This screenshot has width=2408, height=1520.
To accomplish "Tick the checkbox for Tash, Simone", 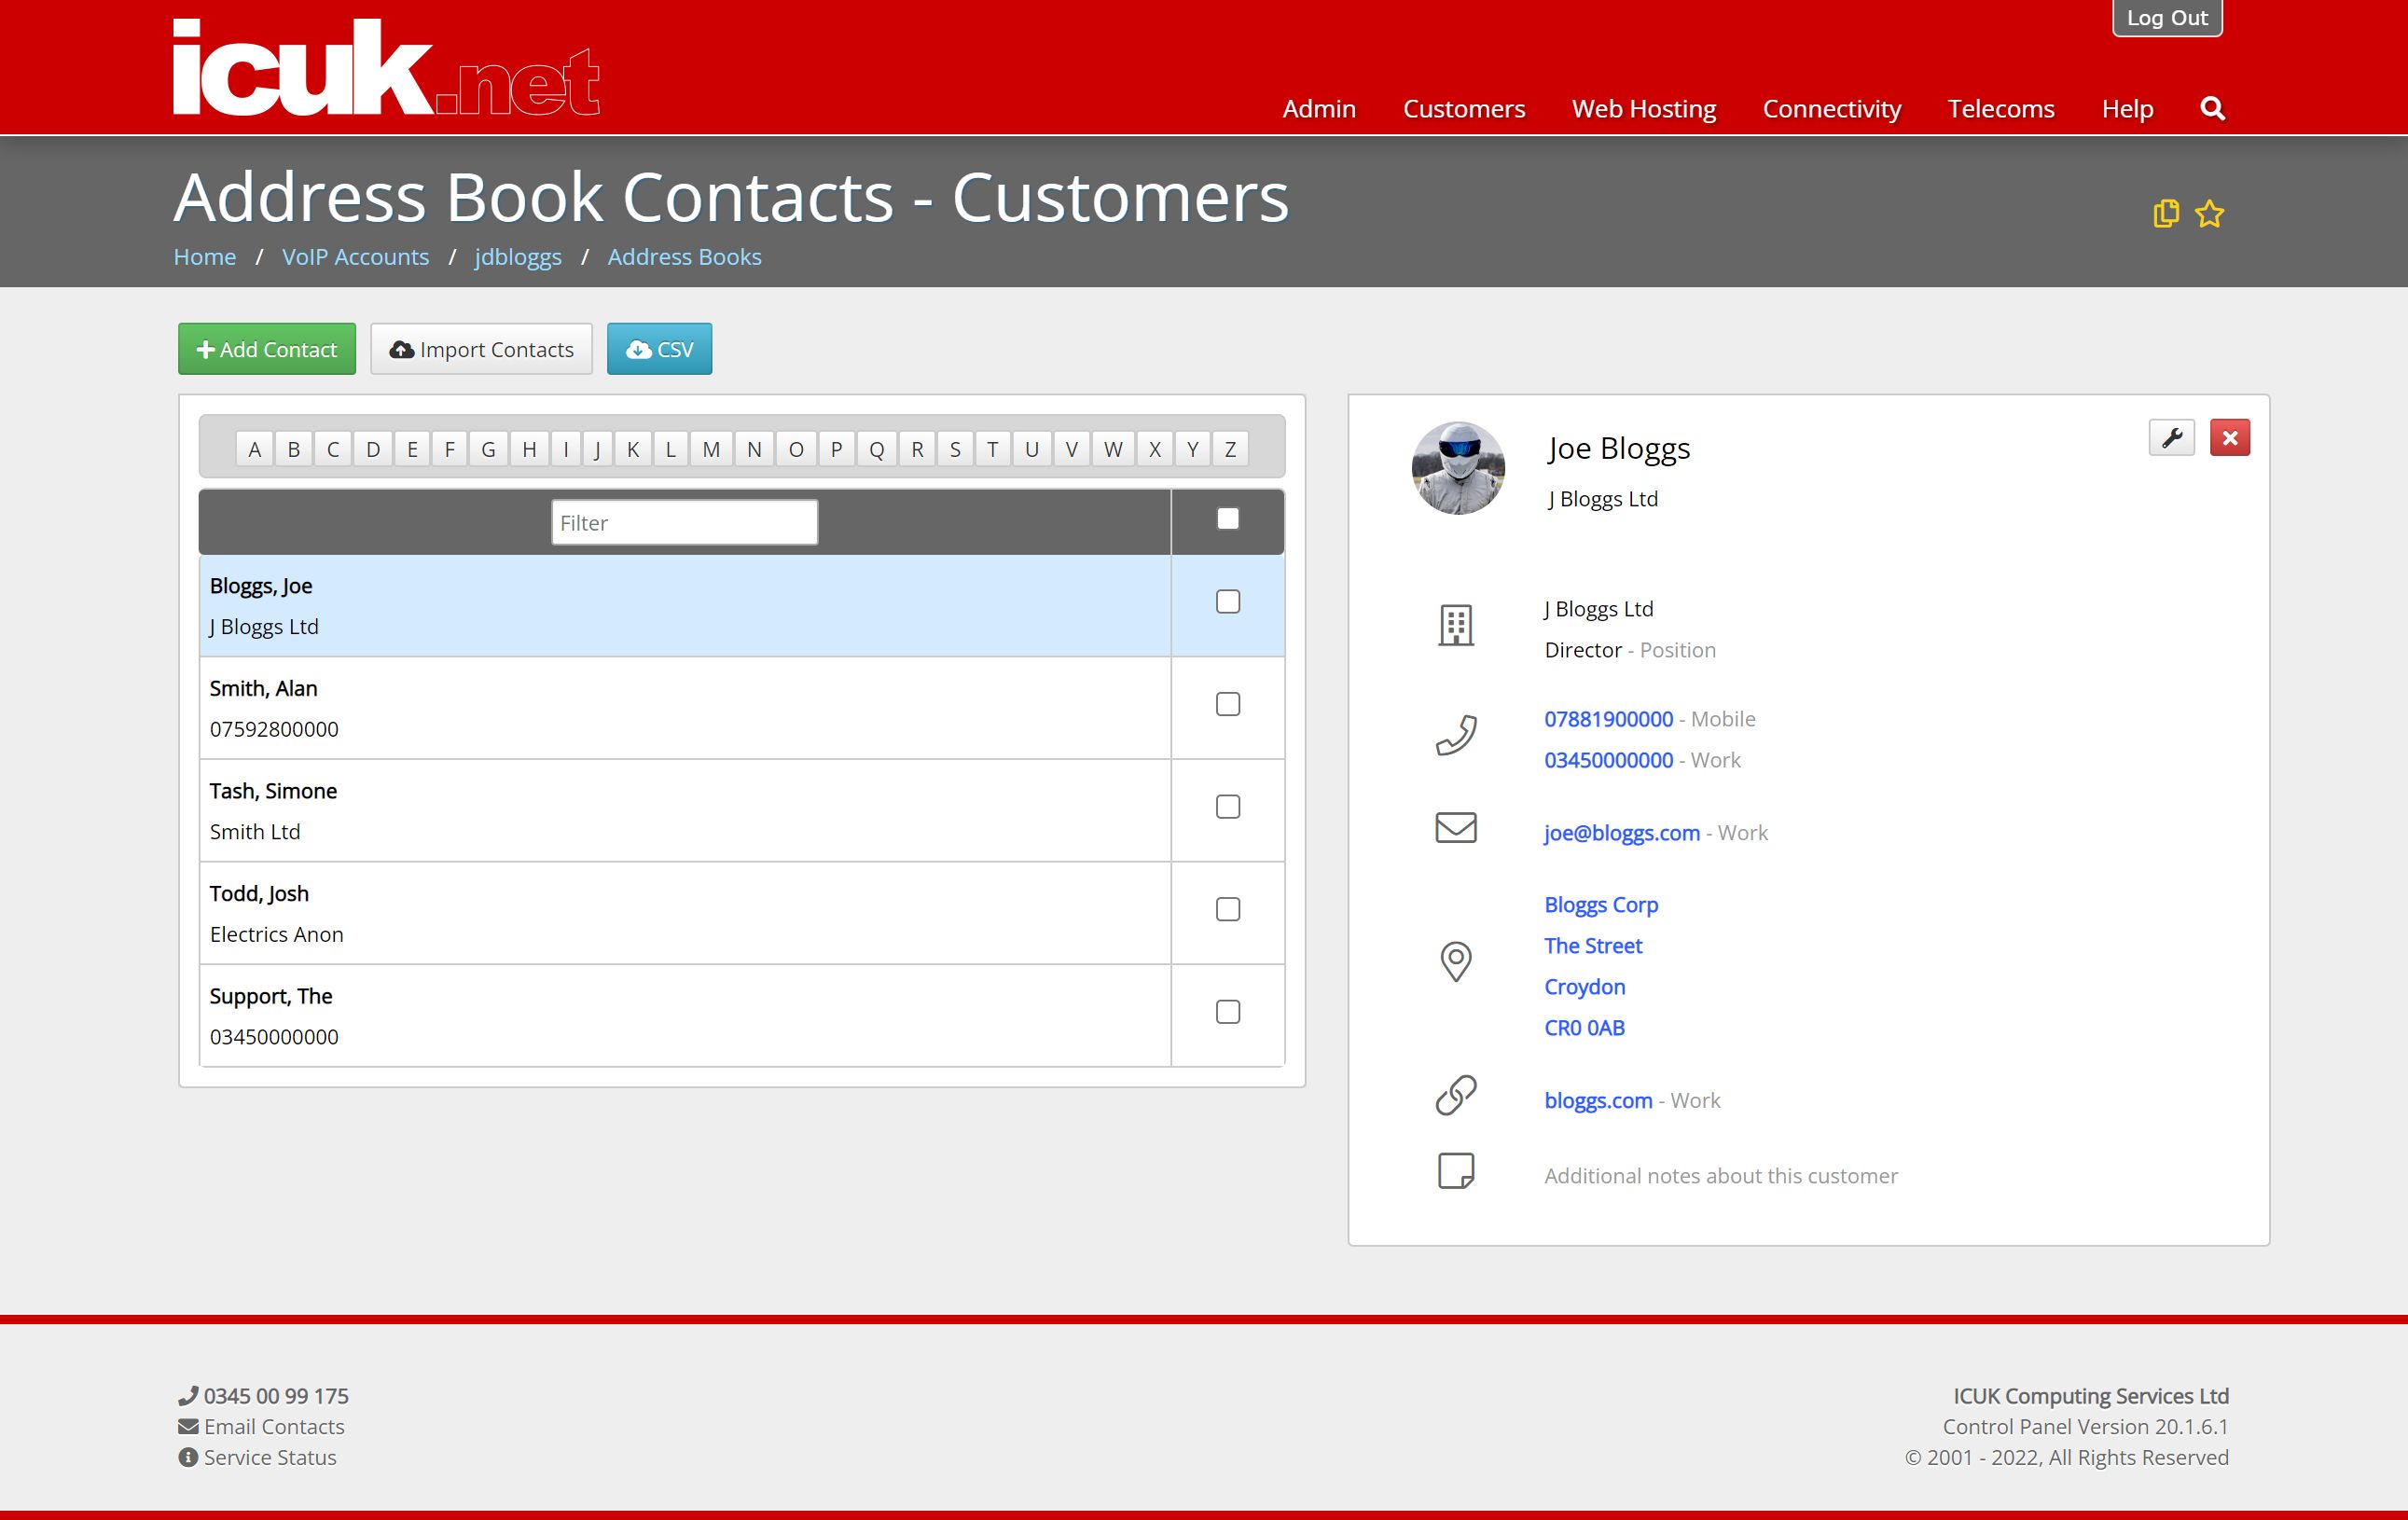I will [1227, 807].
